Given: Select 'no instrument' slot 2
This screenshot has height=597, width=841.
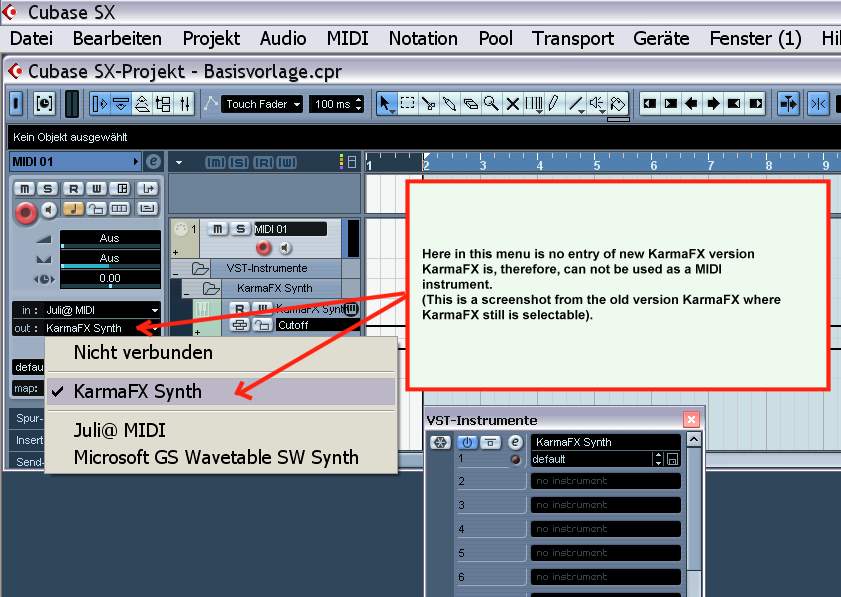Looking at the screenshot, I should 606,481.
